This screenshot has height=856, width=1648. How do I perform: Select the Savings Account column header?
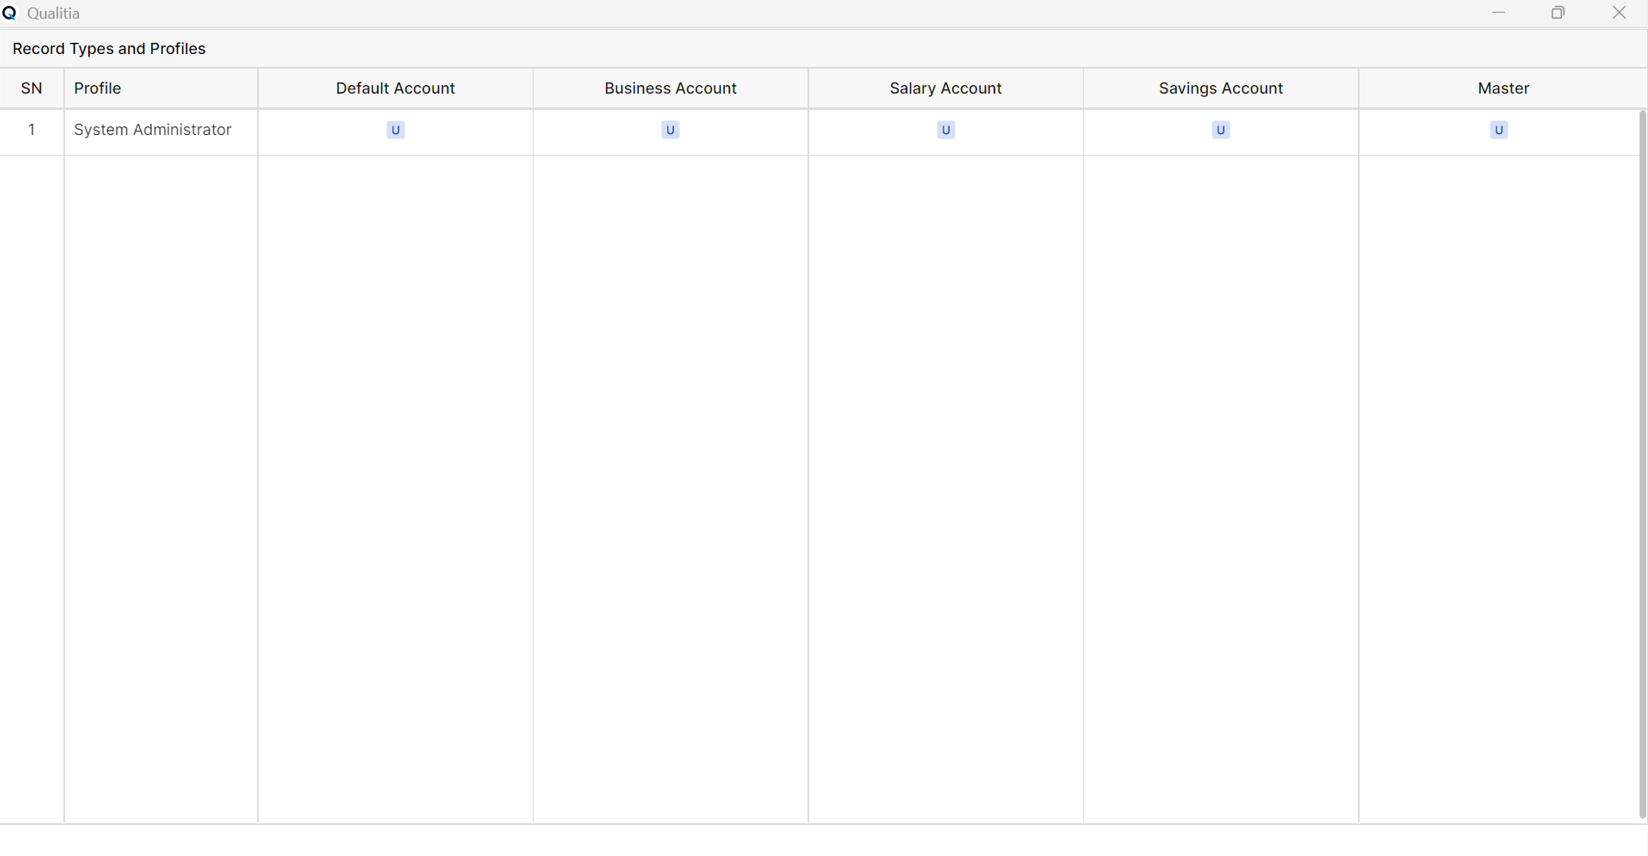1221,88
